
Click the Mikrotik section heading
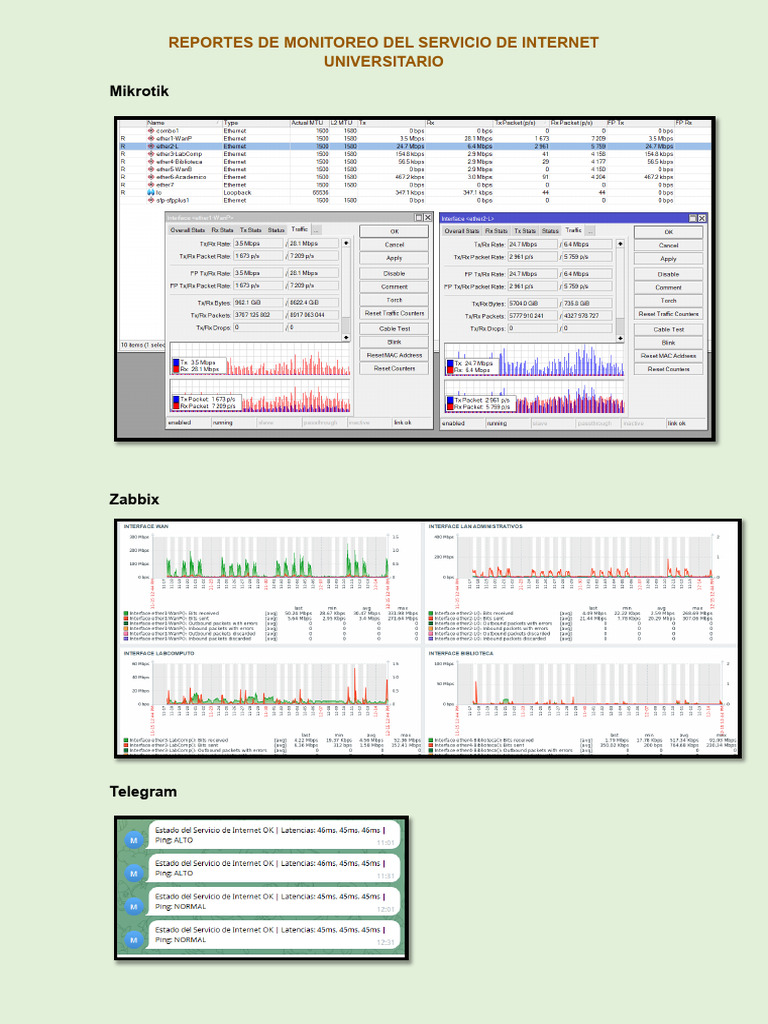139,91
